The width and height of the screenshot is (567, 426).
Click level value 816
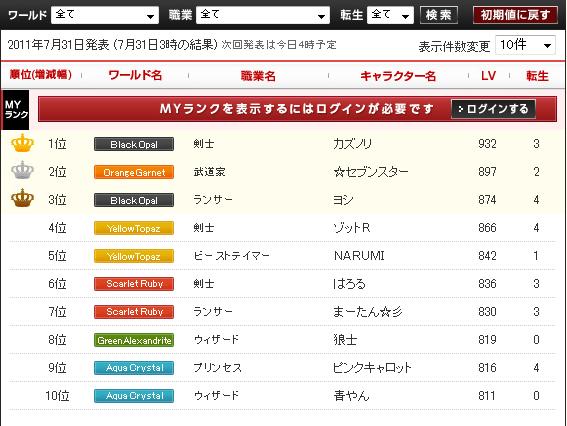pos(487,367)
